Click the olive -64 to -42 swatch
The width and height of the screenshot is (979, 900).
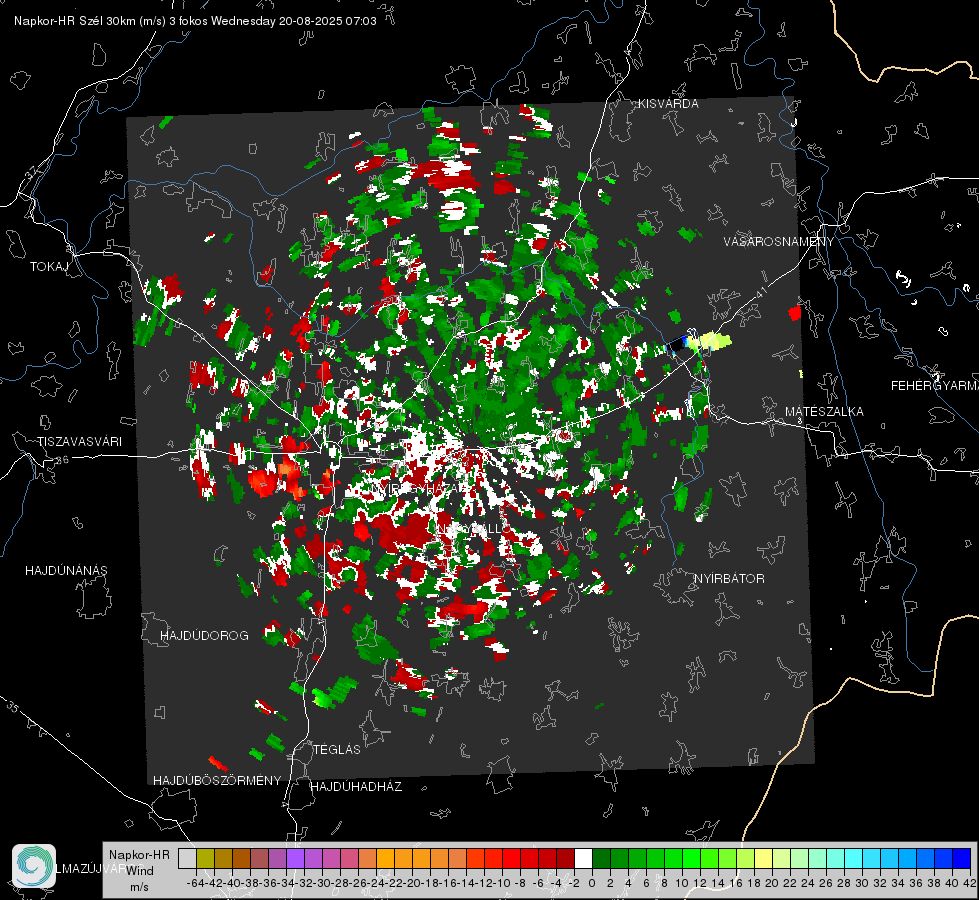tap(205, 859)
